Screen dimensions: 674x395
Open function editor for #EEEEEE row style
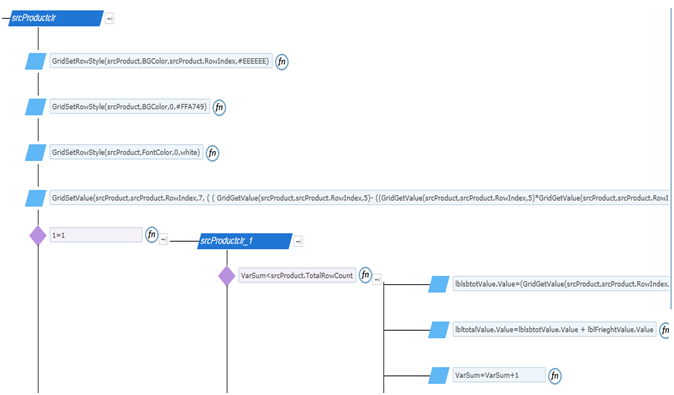click(x=282, y=62)
